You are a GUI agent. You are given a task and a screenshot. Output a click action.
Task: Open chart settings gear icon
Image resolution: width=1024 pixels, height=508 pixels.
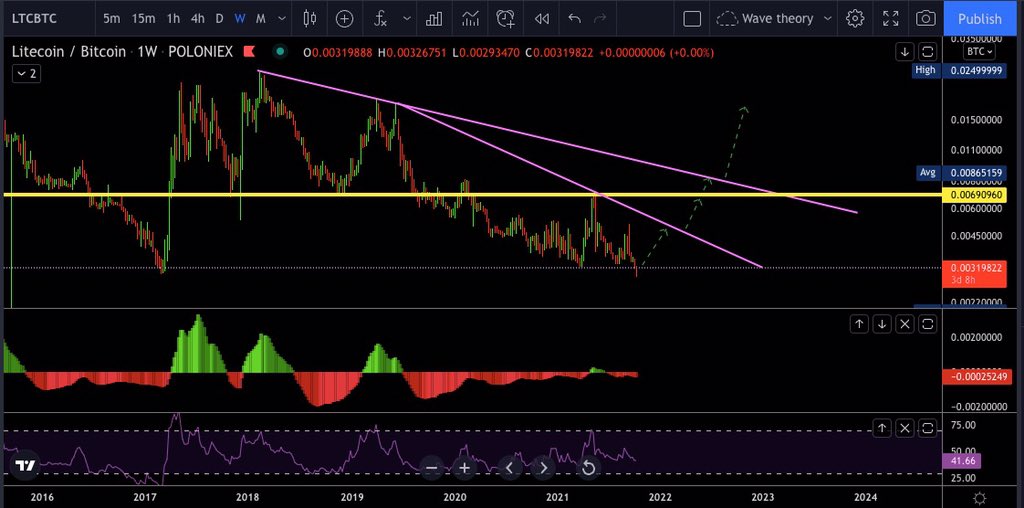point(855,19)
